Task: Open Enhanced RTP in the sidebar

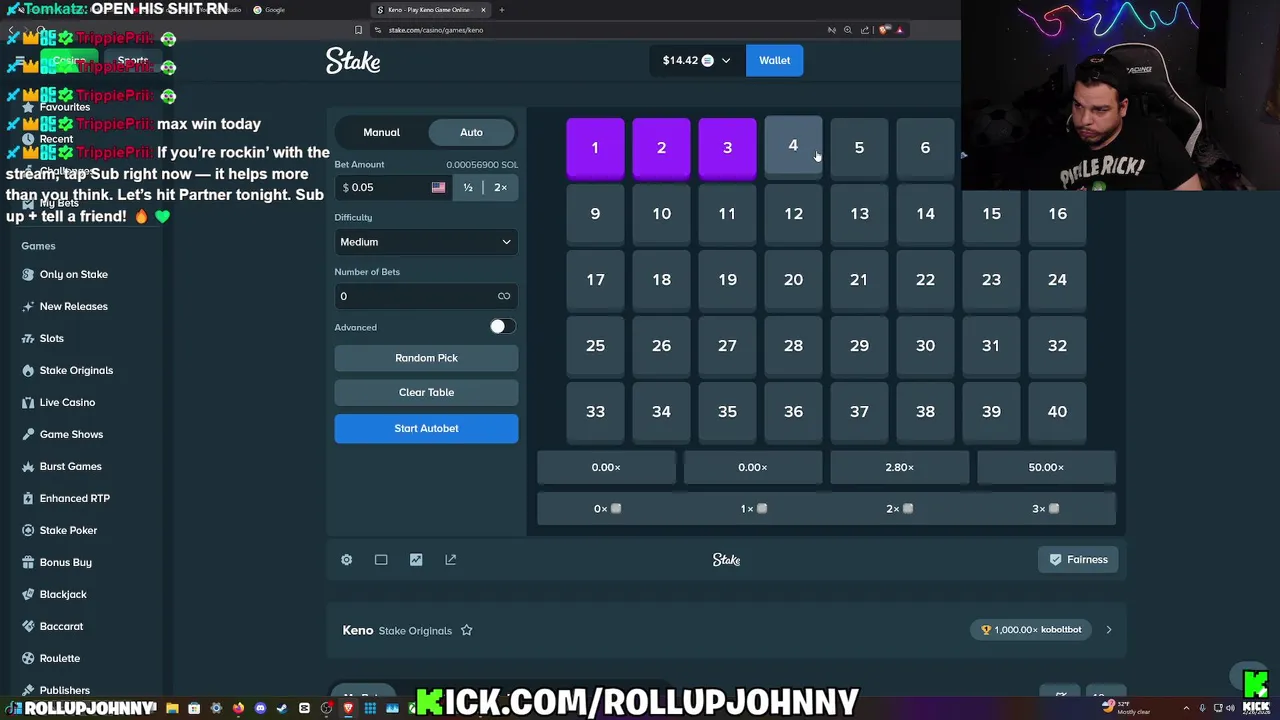Action: click(74, 498)
